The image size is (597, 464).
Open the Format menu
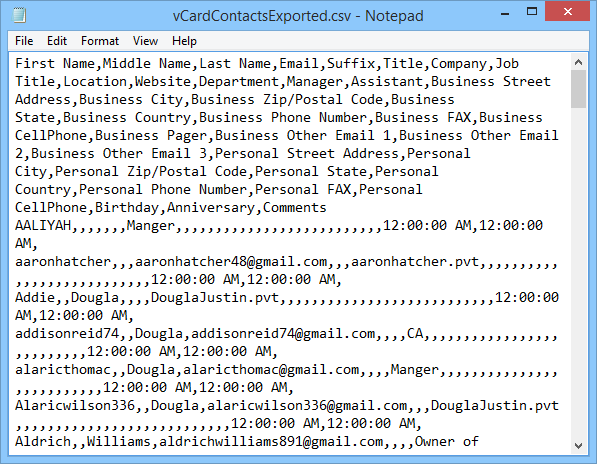tap(100, 41)
